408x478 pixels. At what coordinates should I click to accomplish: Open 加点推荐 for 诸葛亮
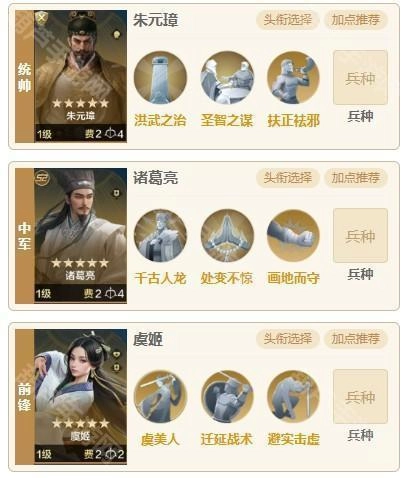tap(356, 178)
